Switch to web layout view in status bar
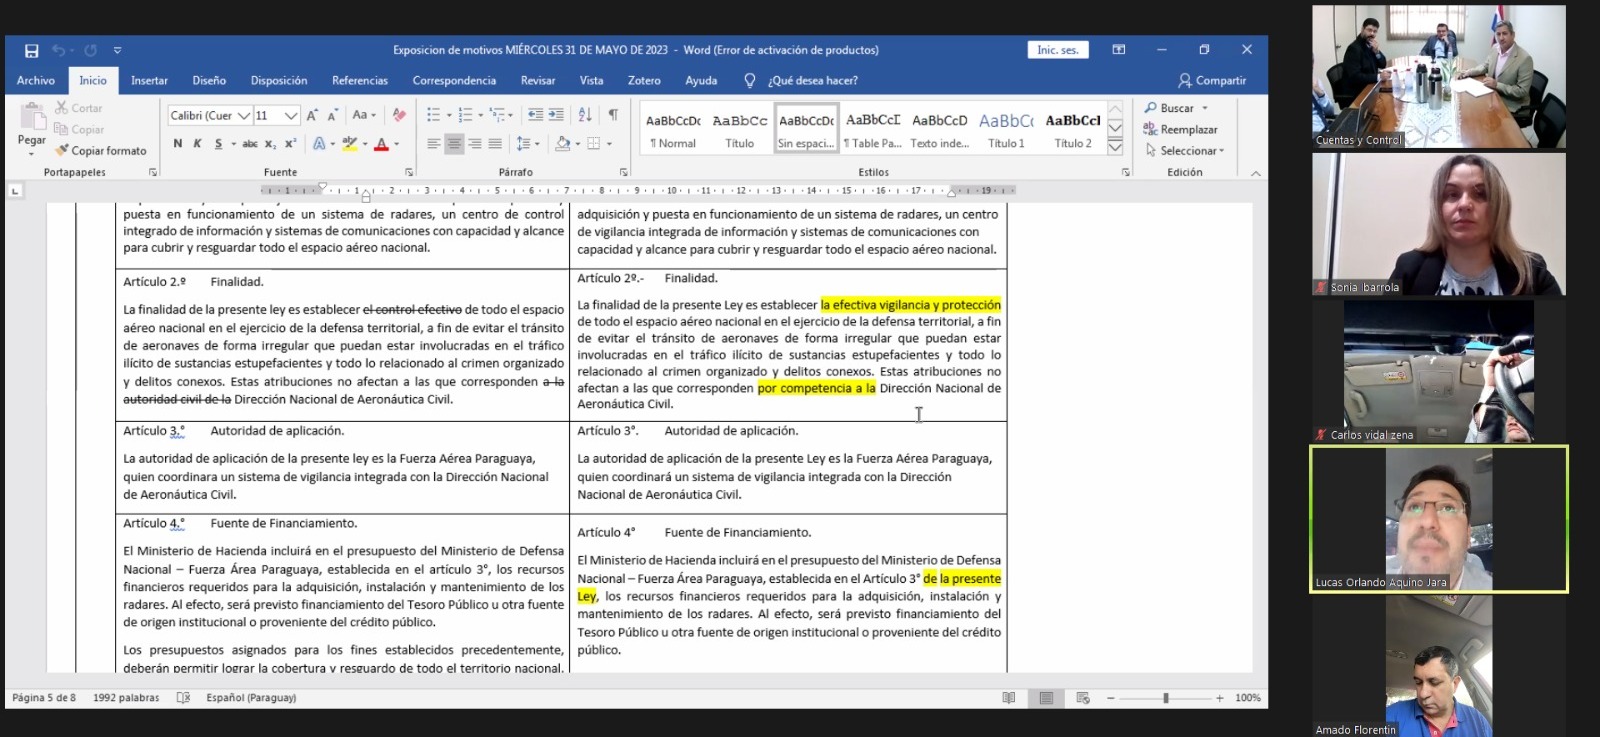Viewport: 1600px width, 737px height. (x=1083, y=698)
